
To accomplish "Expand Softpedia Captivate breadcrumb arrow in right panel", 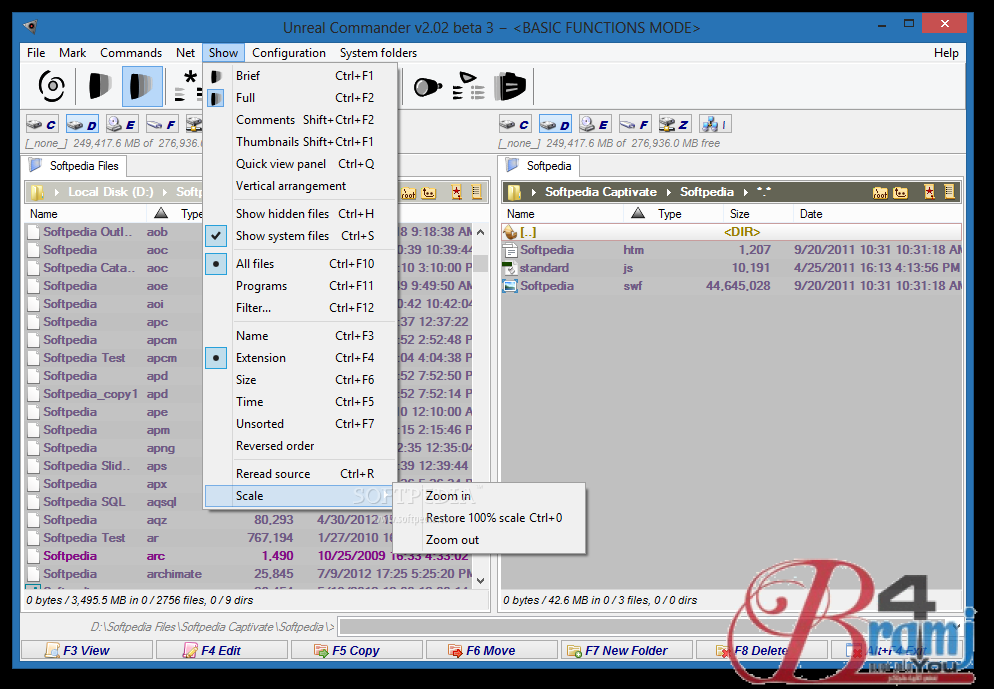I will (x=535, y=192).
